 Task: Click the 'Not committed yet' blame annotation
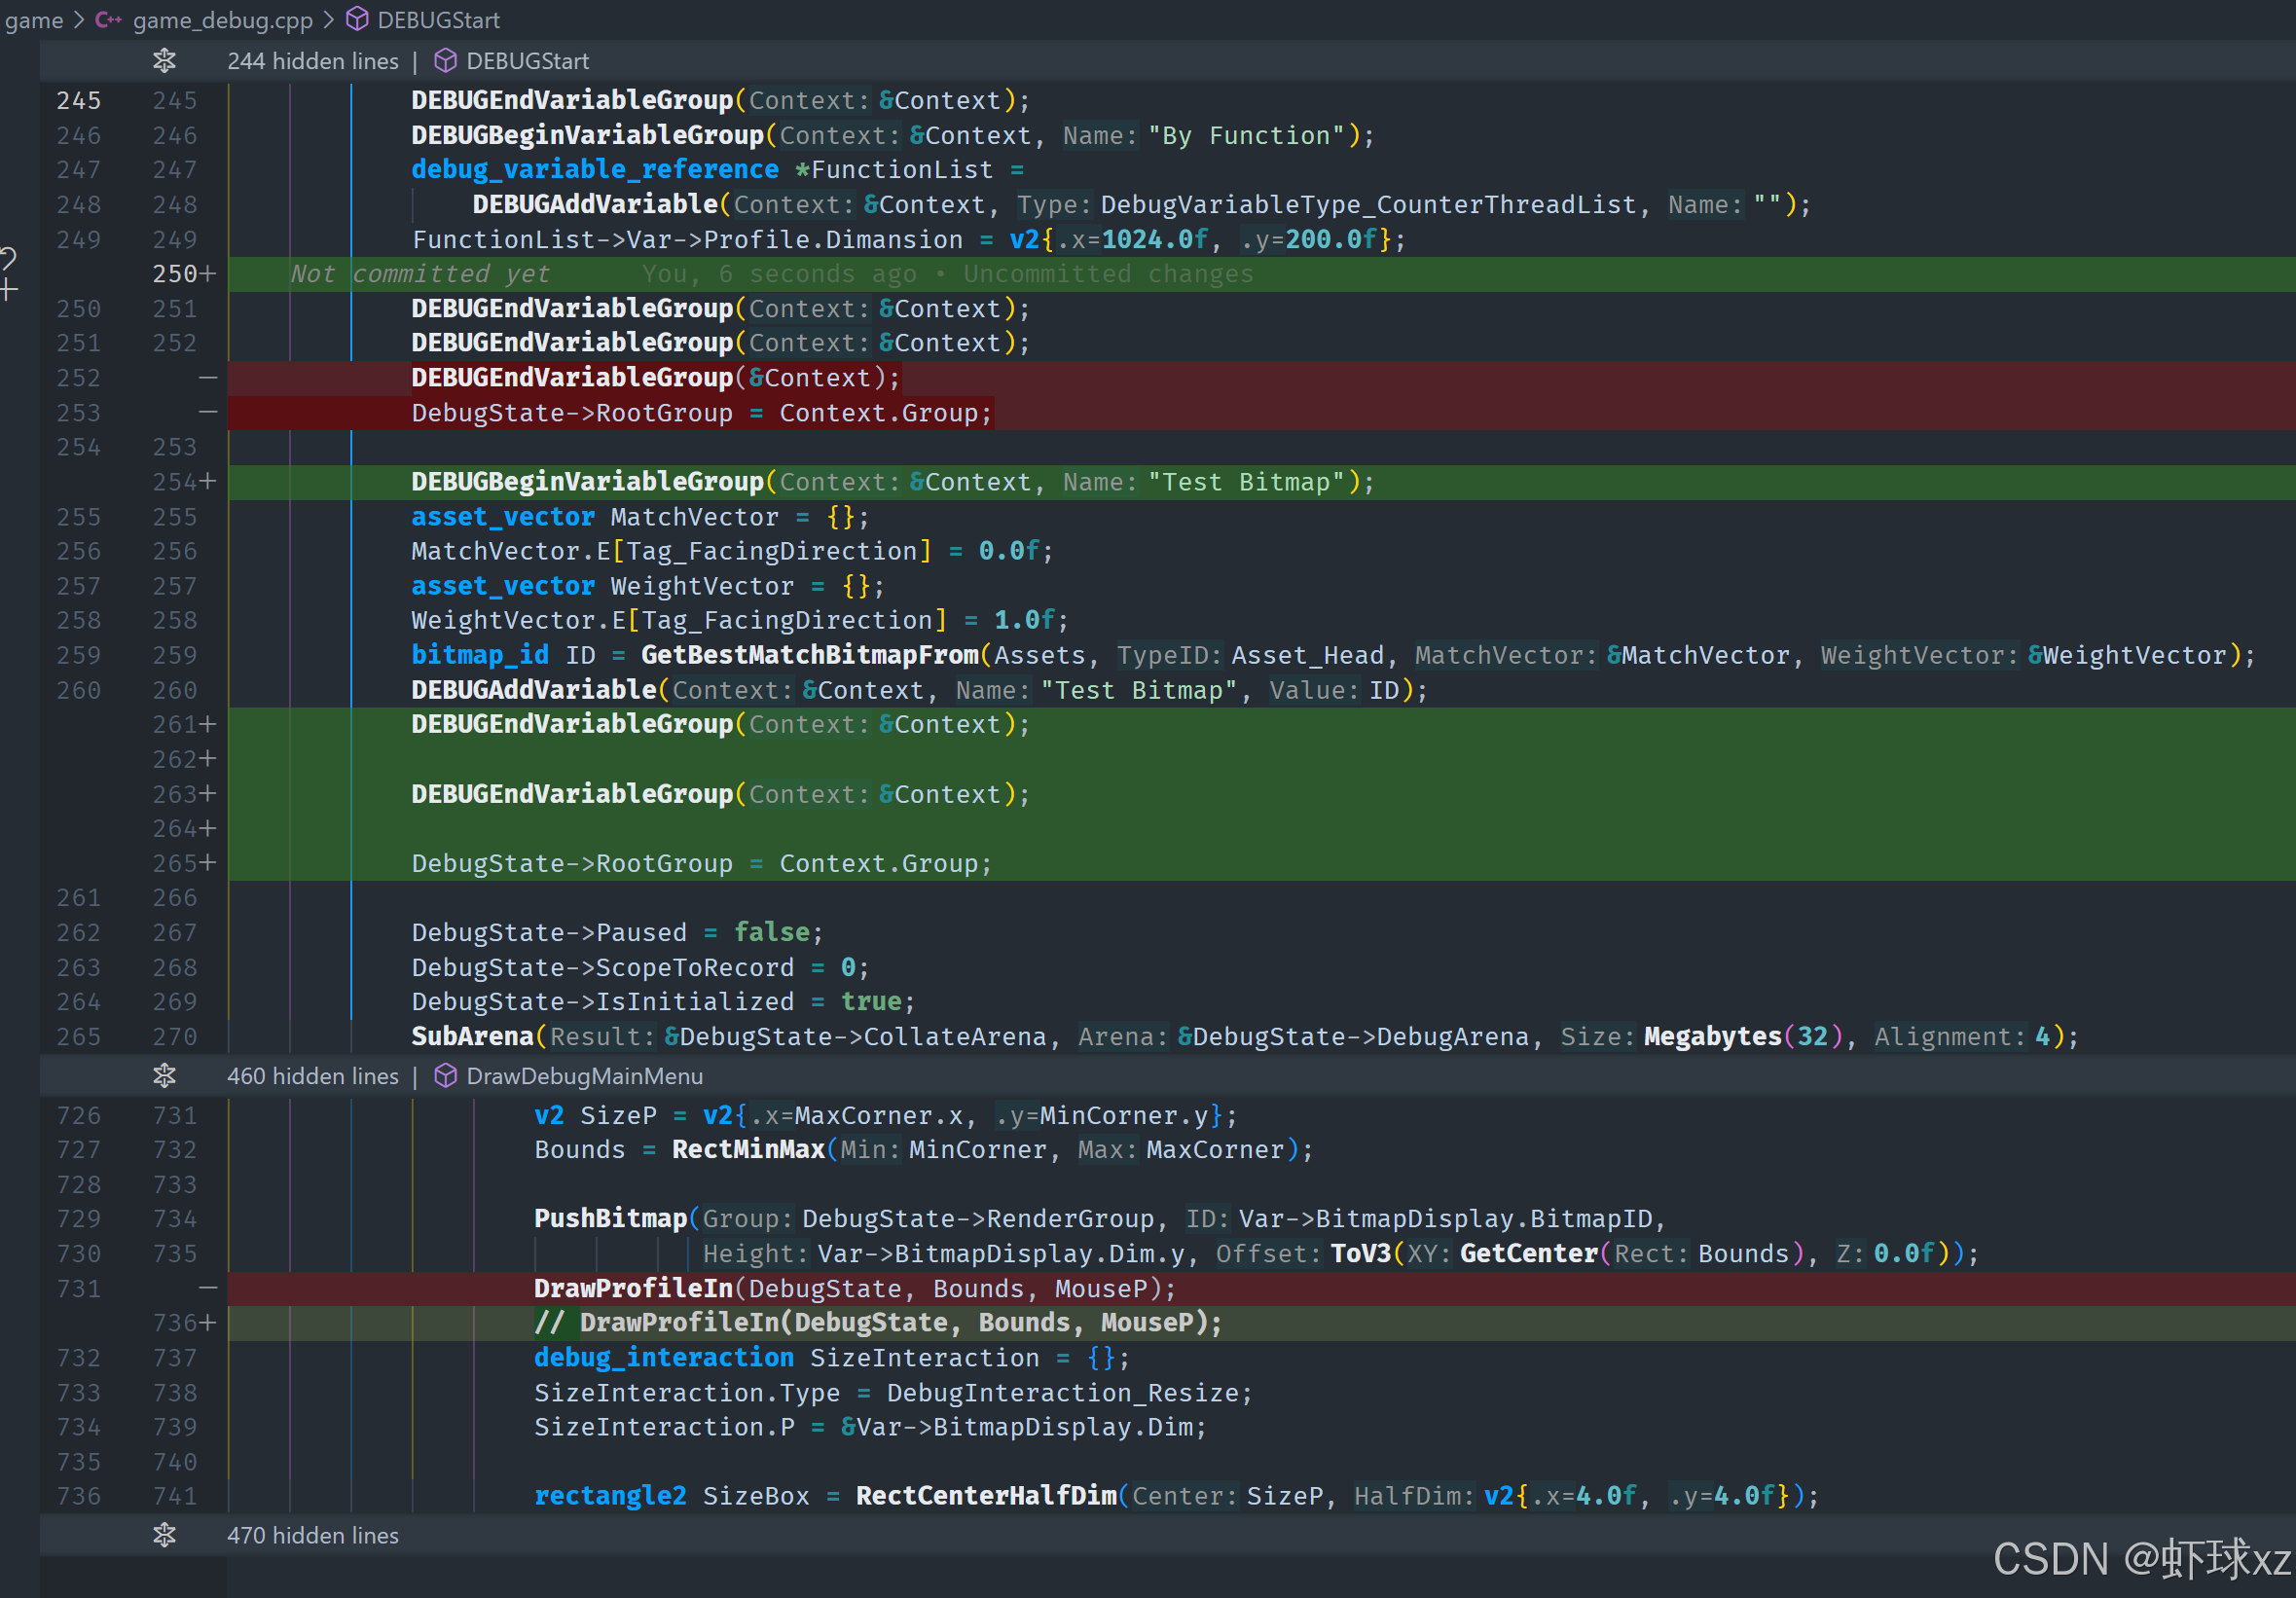point(420,274)
